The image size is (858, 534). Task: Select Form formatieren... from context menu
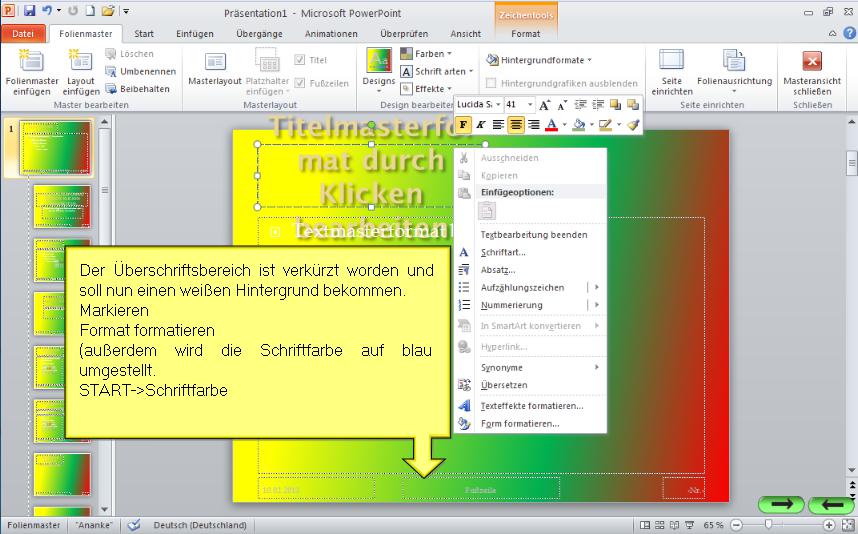click(519, 423)
